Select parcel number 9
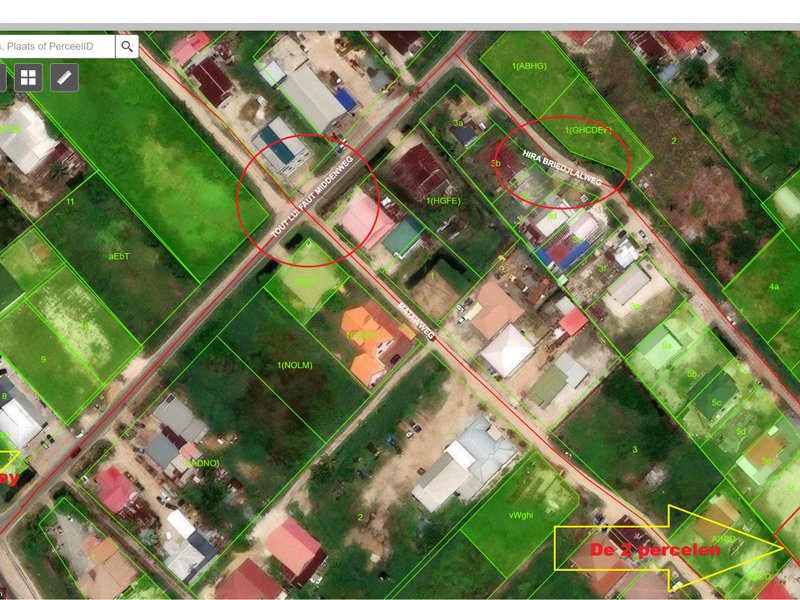Image resolution: width=800 pixels, height=600 pixels. (43, 358)
